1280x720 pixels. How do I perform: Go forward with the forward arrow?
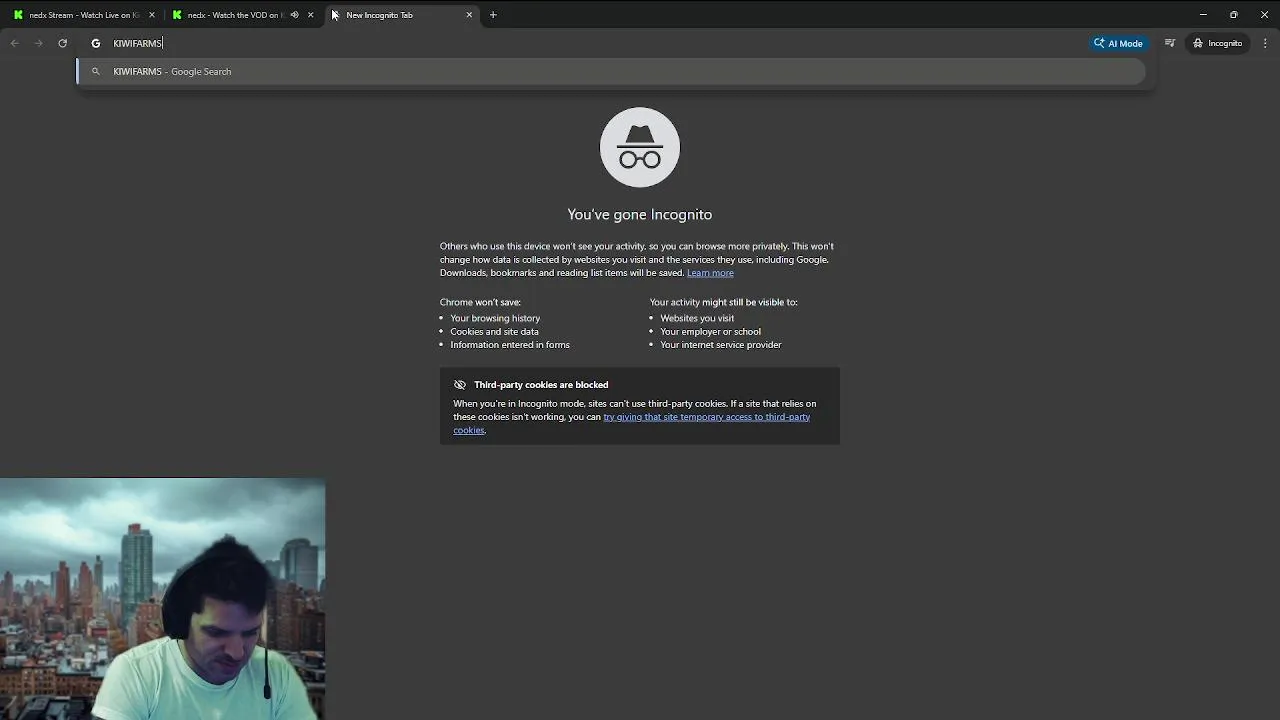(x=39, y=43)
